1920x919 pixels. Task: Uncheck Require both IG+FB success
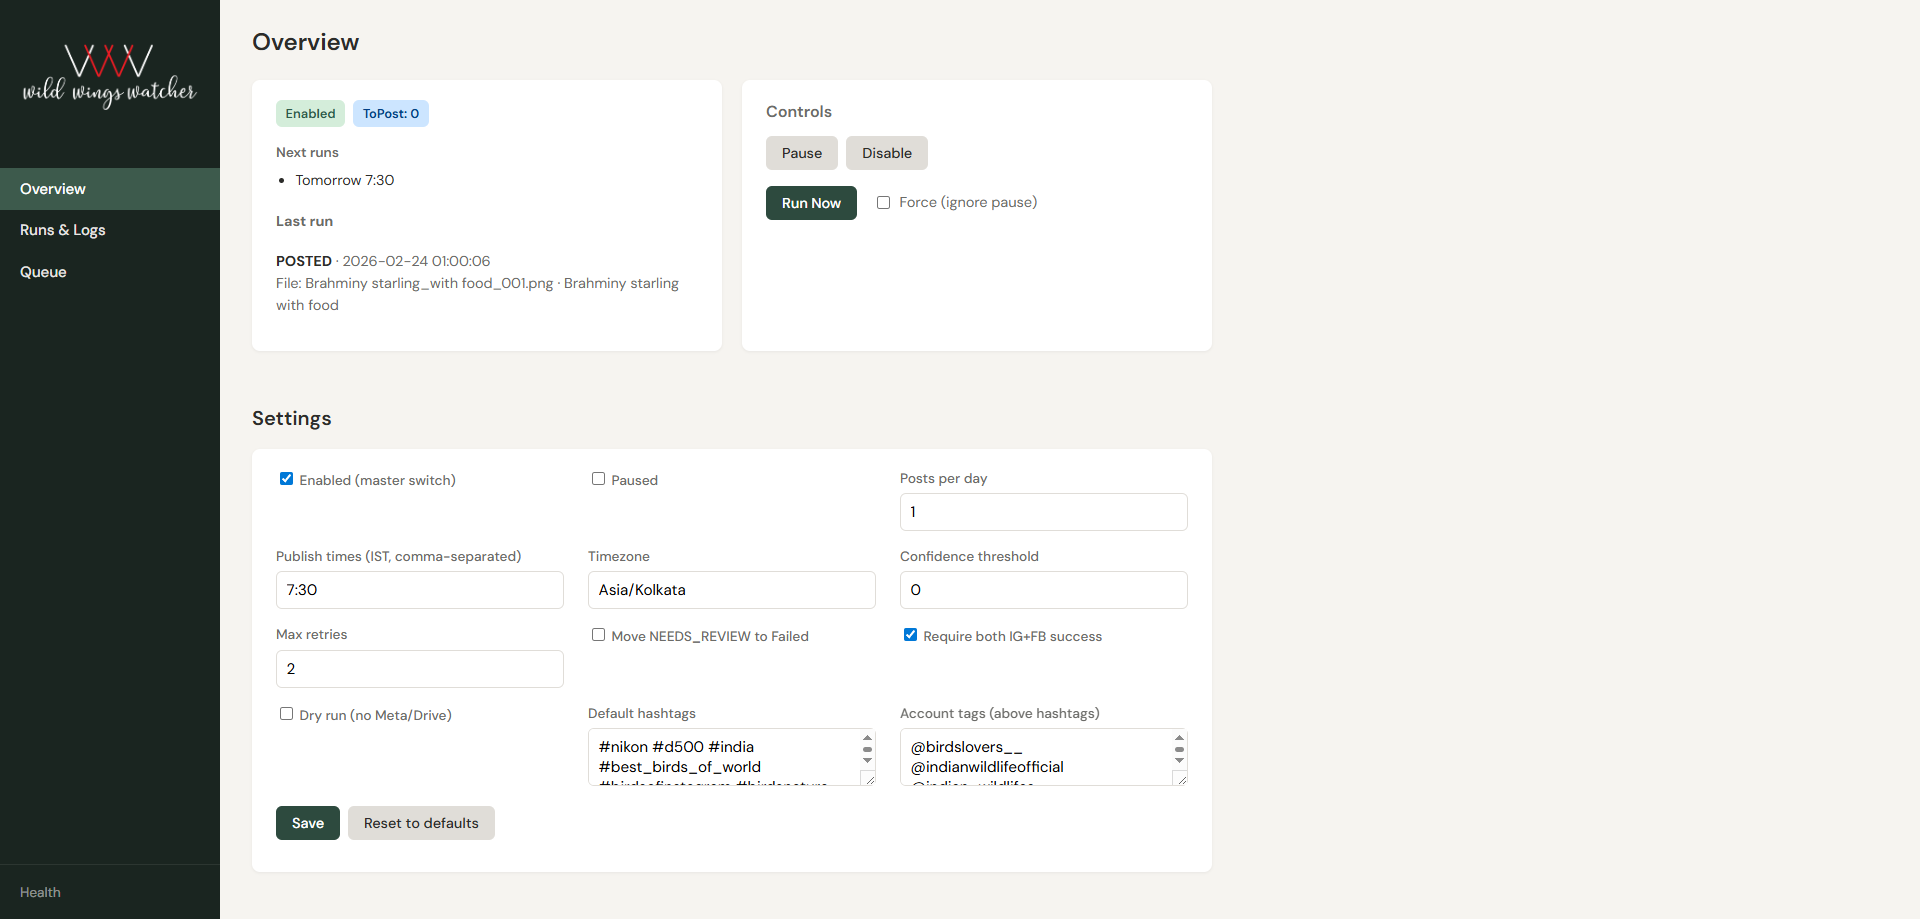click(x=910, y=634)
